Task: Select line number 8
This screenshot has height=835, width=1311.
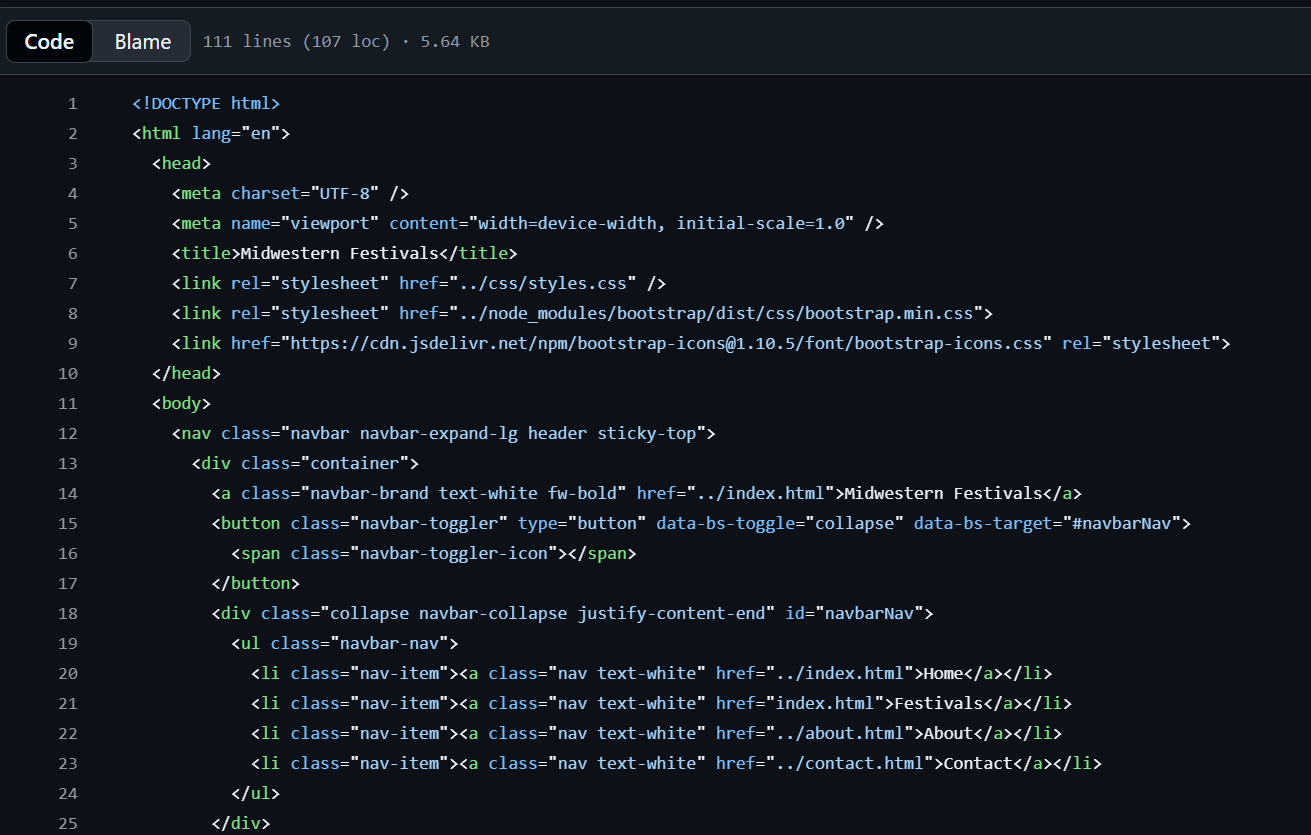Action: pyautogui.click(x=72, y=313)
